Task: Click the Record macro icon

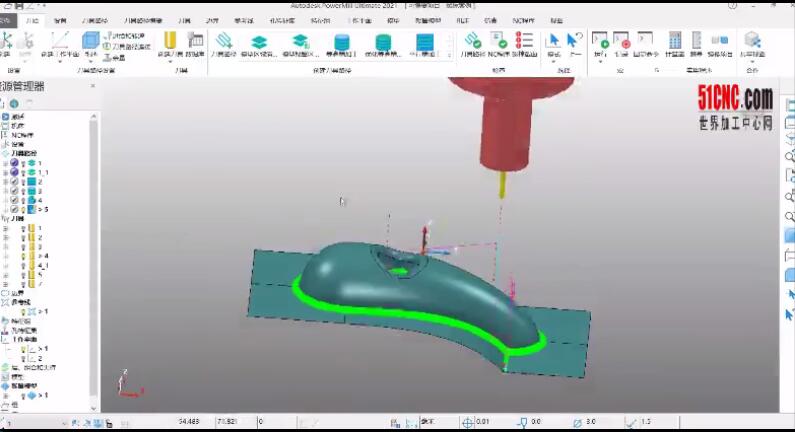Action: [x=621, y=41]
